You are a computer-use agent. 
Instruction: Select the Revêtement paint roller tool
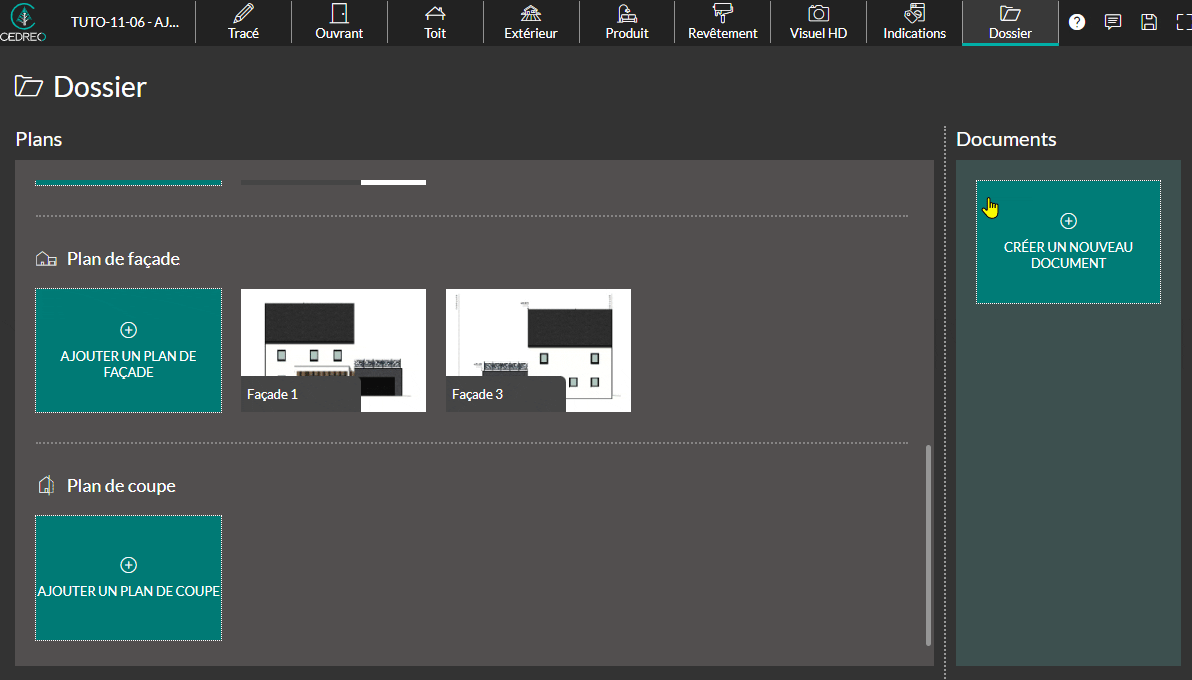723,22
